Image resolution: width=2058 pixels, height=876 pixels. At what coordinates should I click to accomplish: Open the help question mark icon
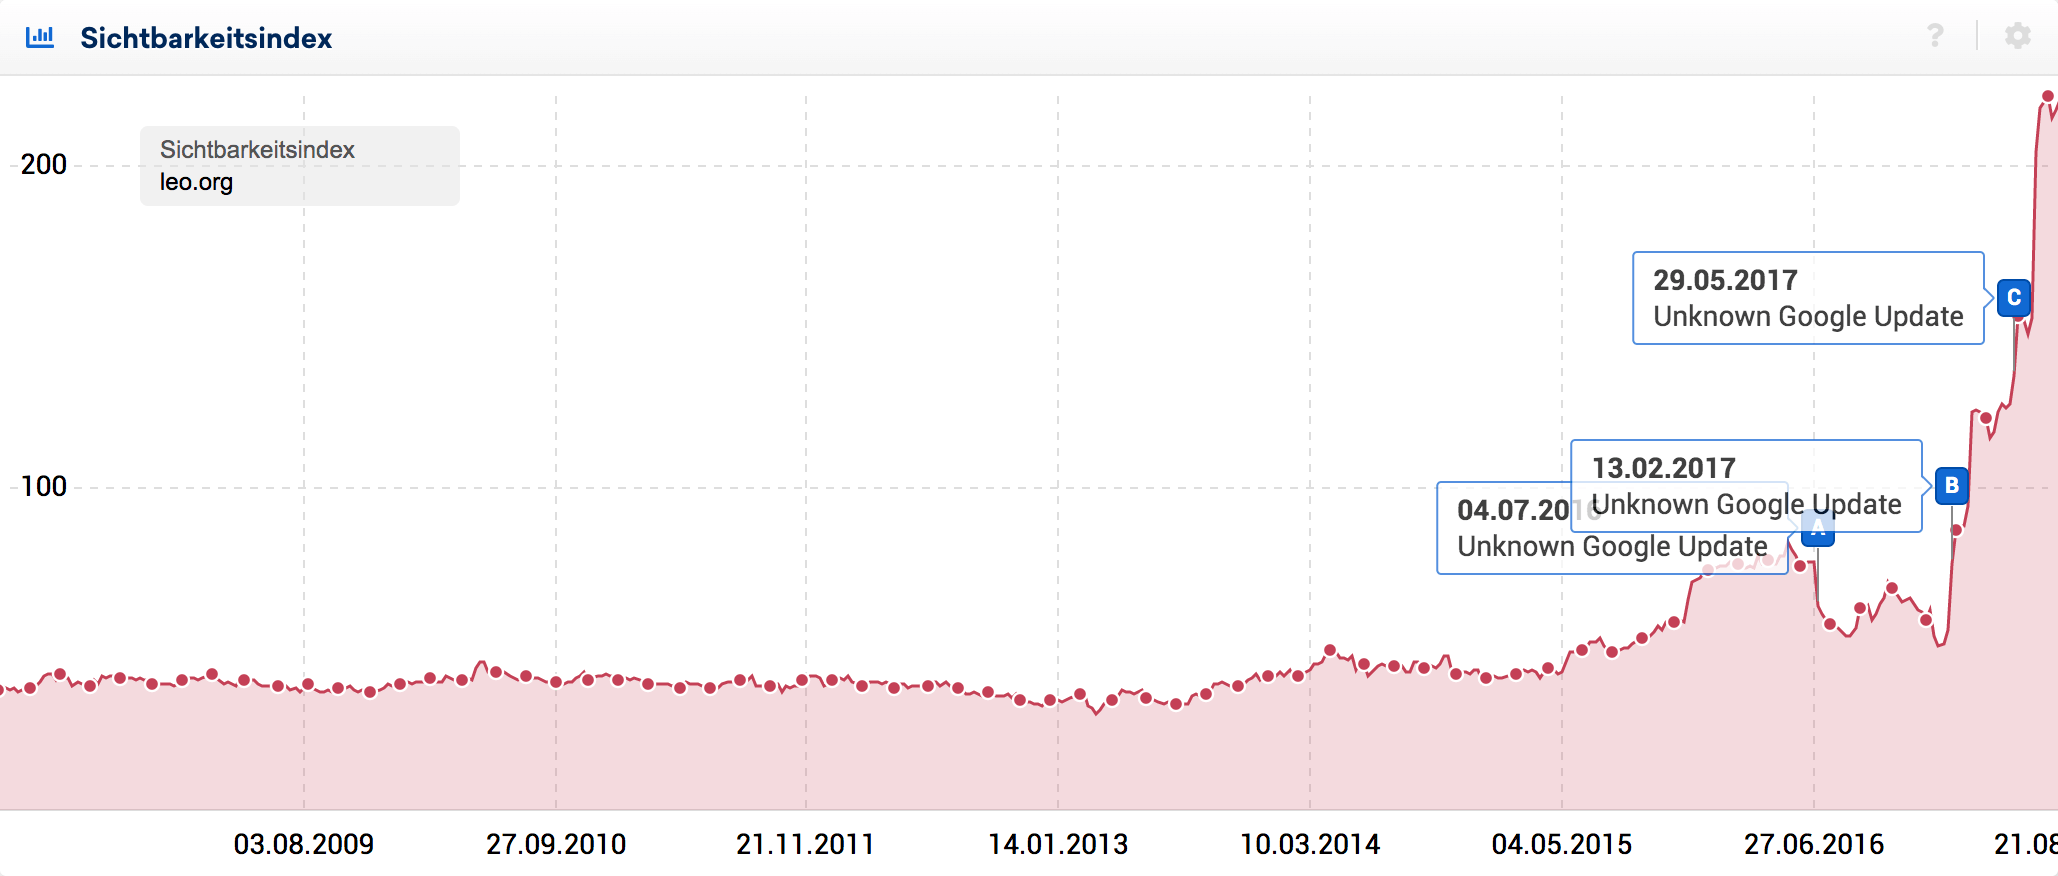[1935, 36]
